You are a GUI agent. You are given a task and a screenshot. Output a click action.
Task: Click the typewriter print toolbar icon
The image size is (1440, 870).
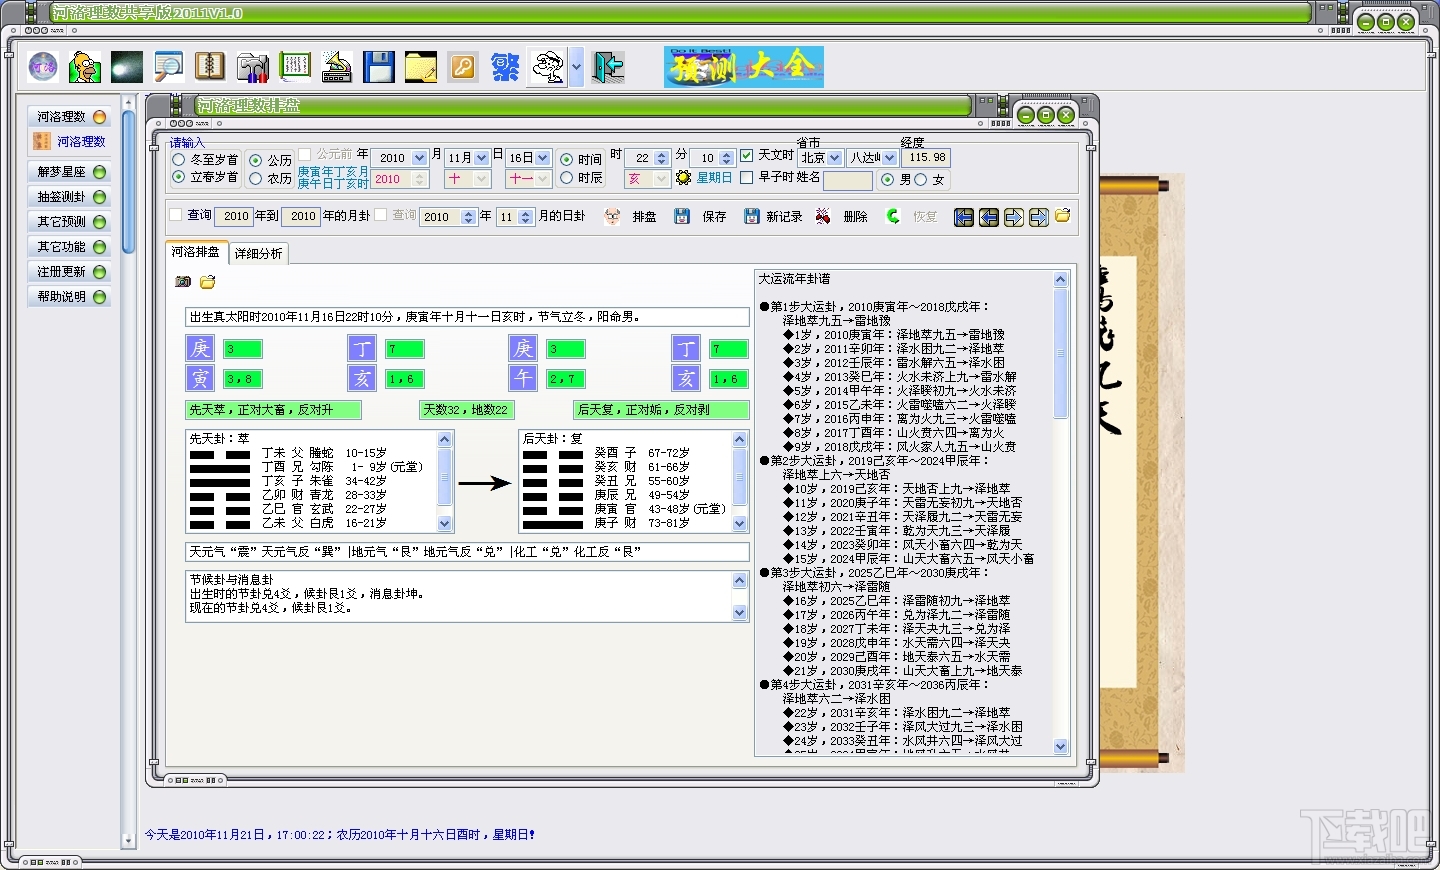click(x=337, y=67)
